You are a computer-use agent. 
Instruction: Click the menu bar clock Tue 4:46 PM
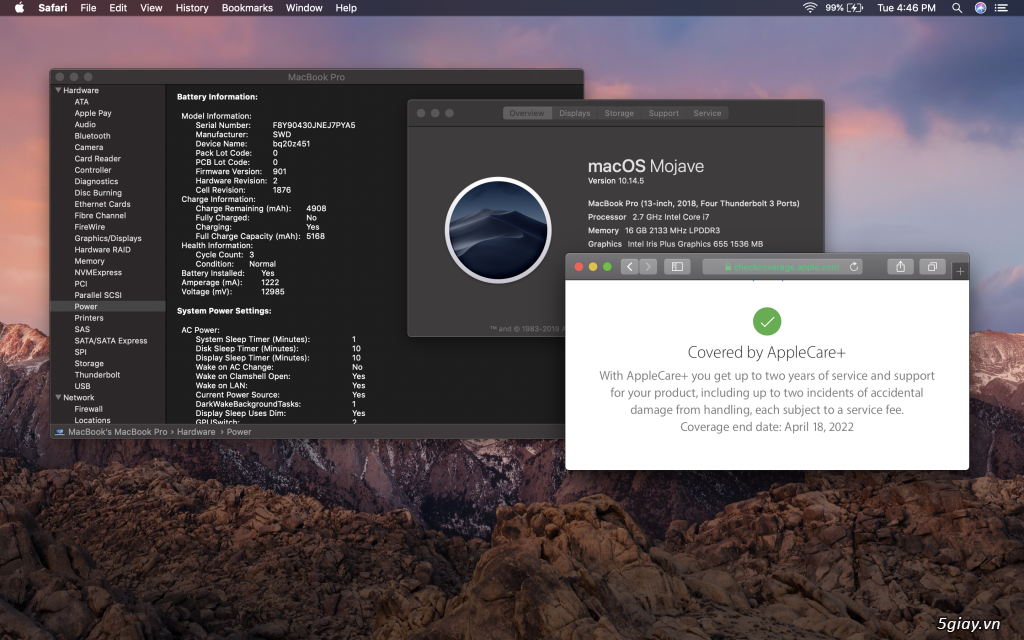[x=906, y=8]
